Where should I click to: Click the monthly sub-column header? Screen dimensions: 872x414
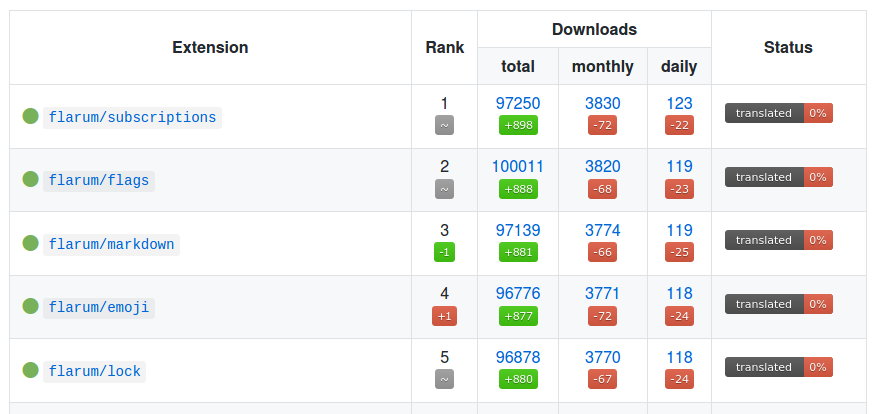tap(603, 66)
